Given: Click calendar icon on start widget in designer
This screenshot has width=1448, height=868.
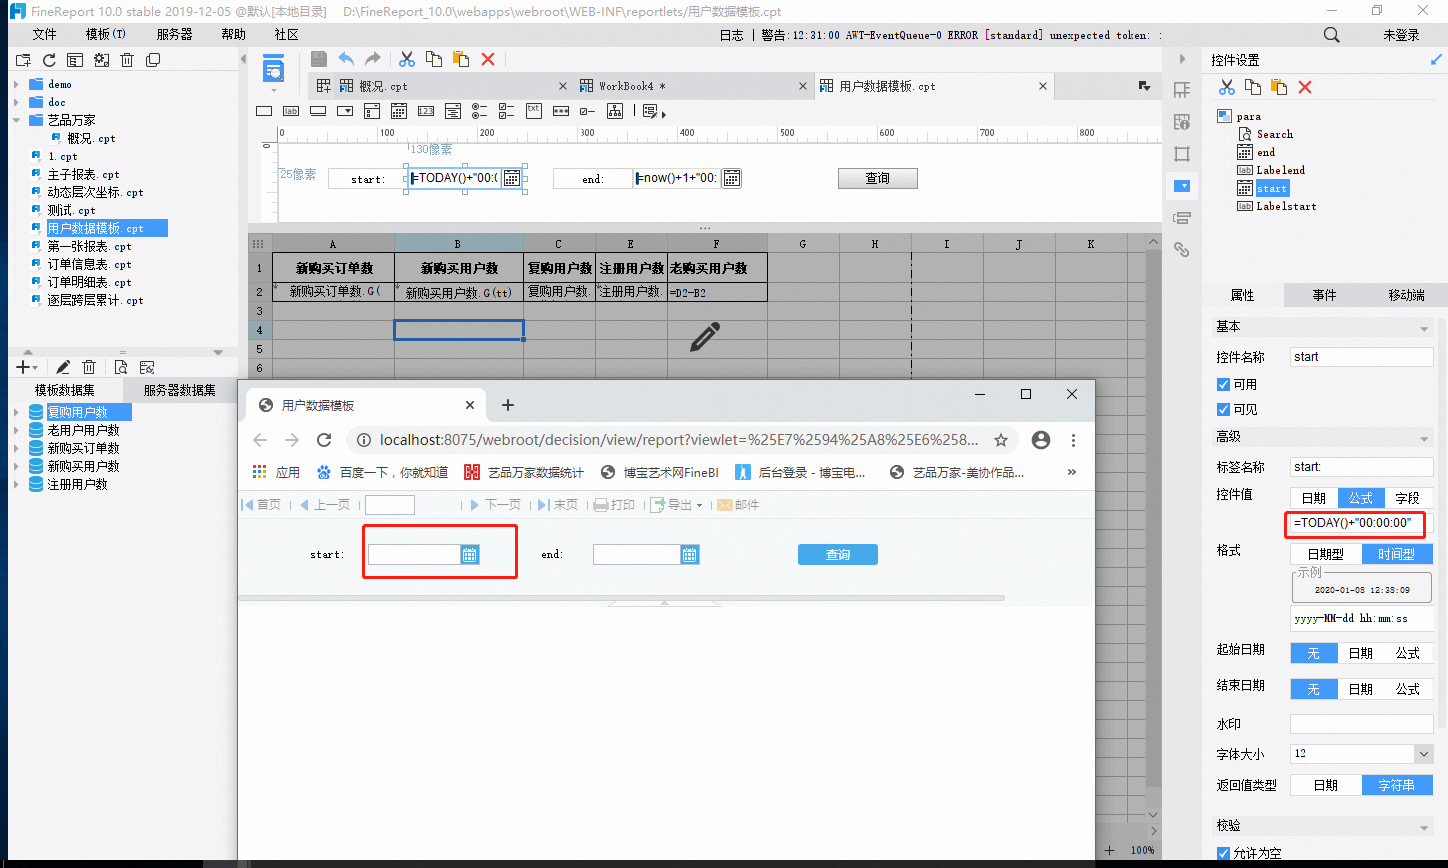Looking at the screenshot, I should tap(511, 178).
